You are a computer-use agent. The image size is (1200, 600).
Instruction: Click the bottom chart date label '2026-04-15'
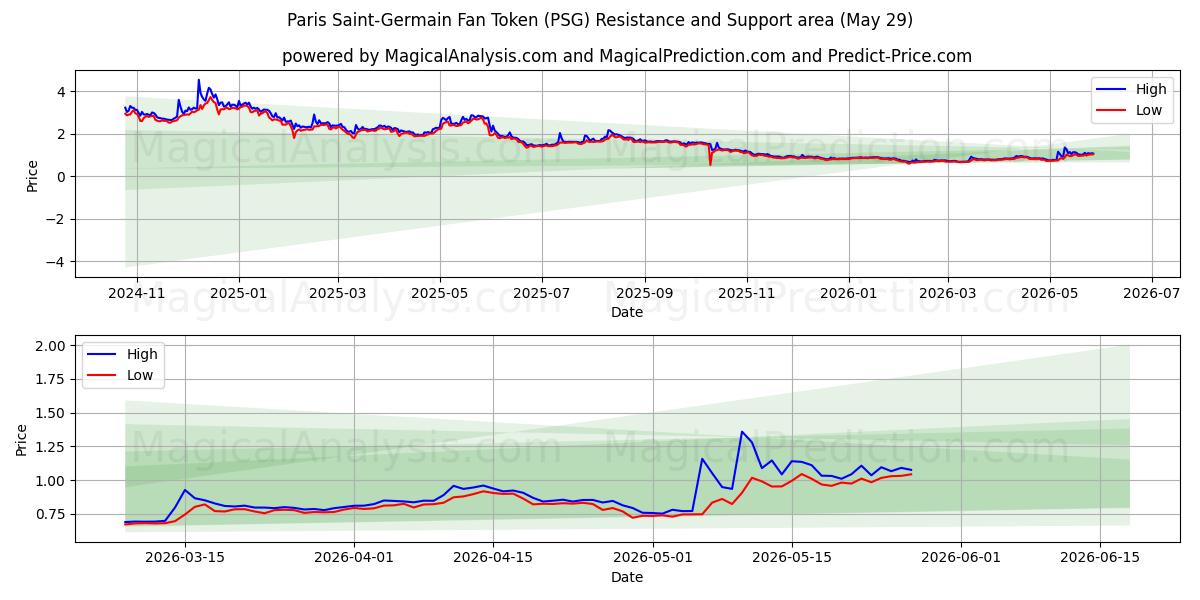coord(493,560)
